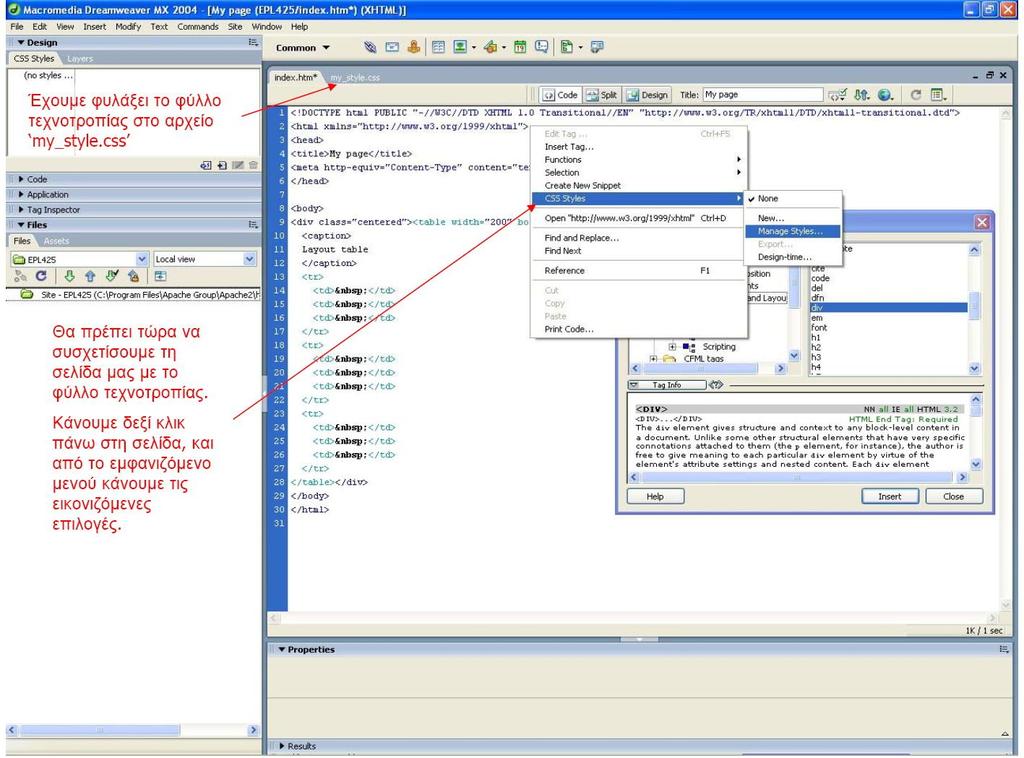1024x758 pixels.
Task: Click the Get Files green arrow
Action: pyautogui.click(x=69, y=276)
